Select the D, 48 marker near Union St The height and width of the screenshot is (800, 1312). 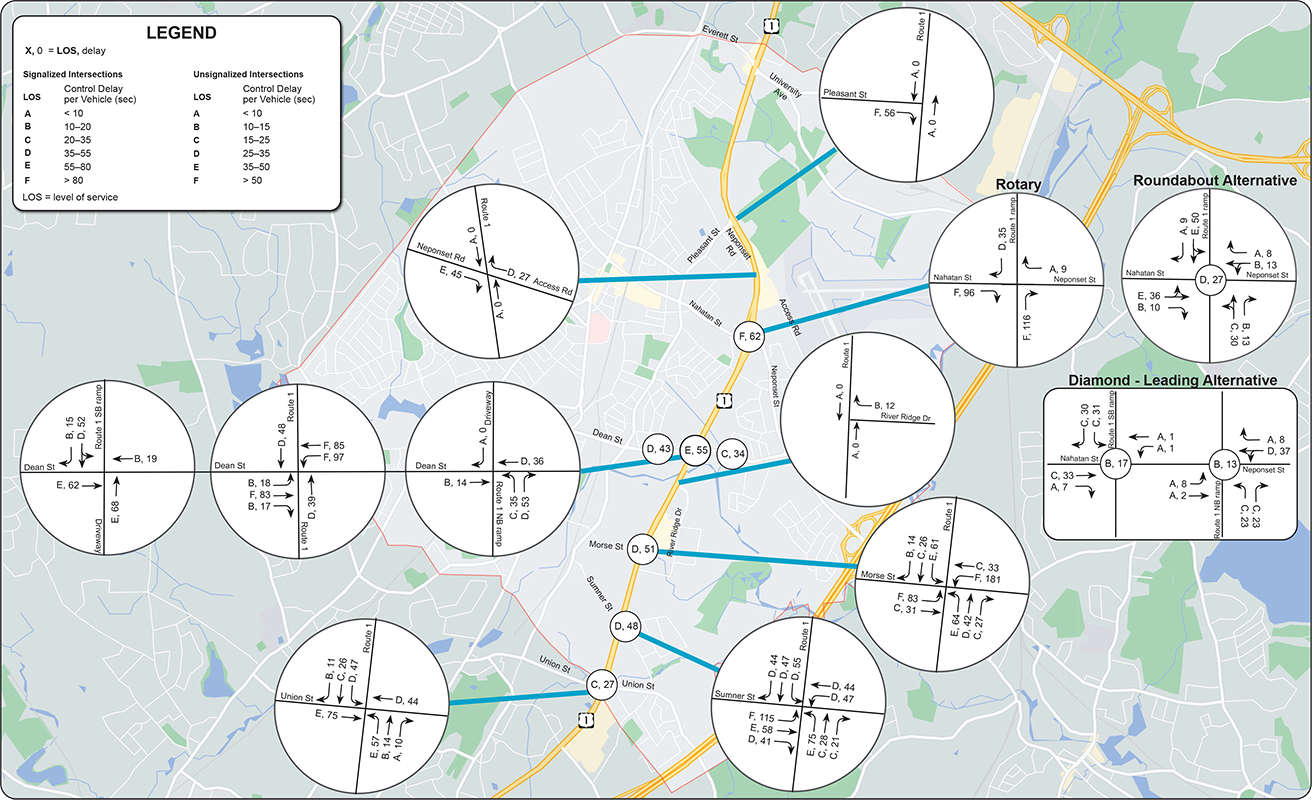tap(626, 627)
